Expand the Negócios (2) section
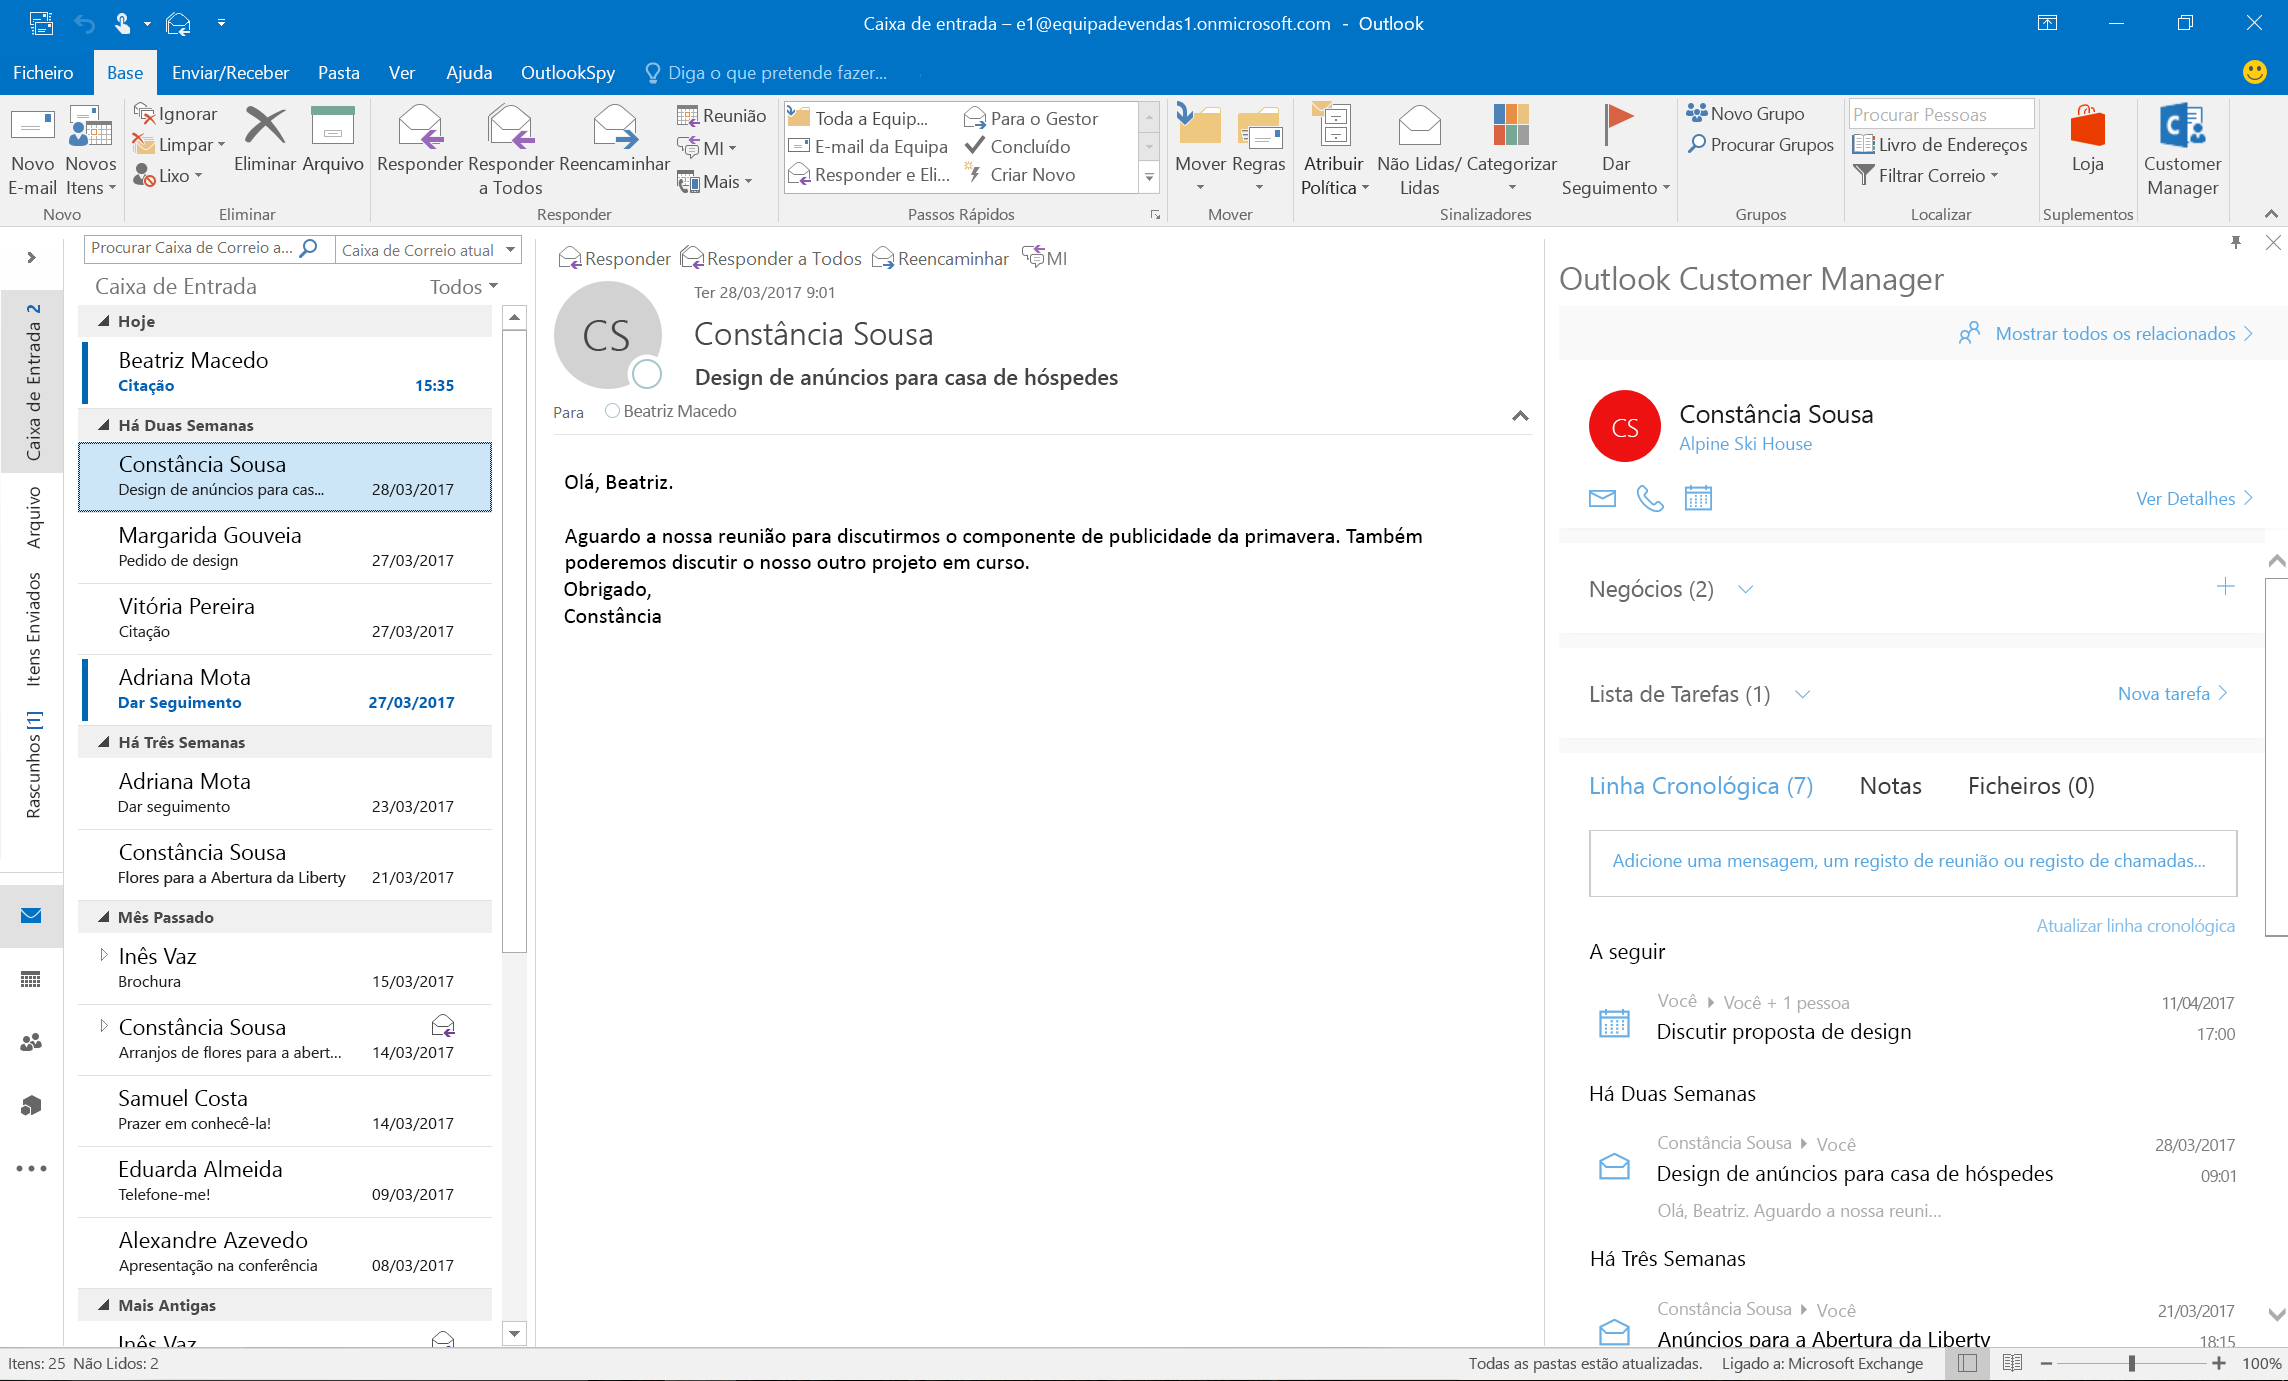This screenshot has height=1381, width=2288. 1745,589
